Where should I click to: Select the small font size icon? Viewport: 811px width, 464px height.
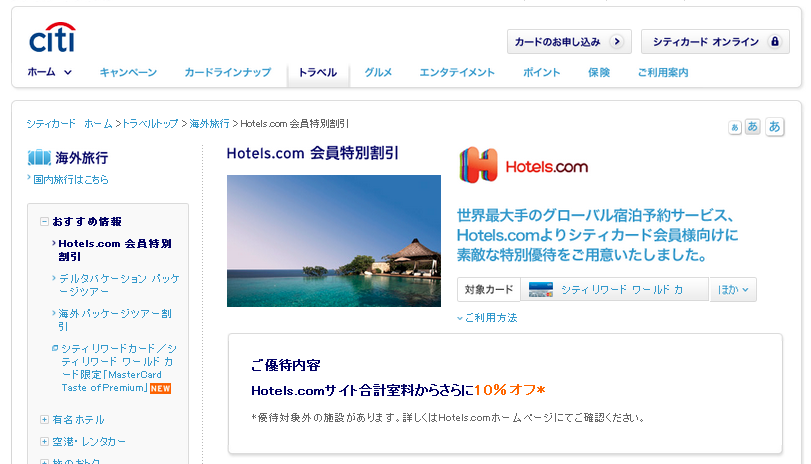735,127
